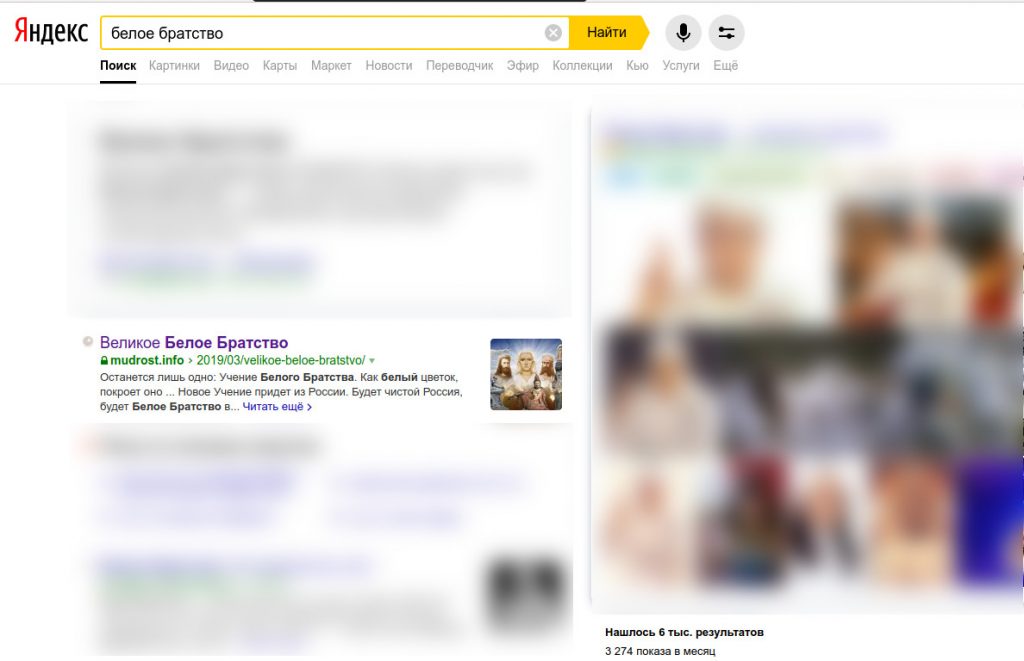Click the 2019/03/velikoe-beloe-bratstvo/ URL path
Viewport: 1024px width, 661px height.
coord(281,360)
